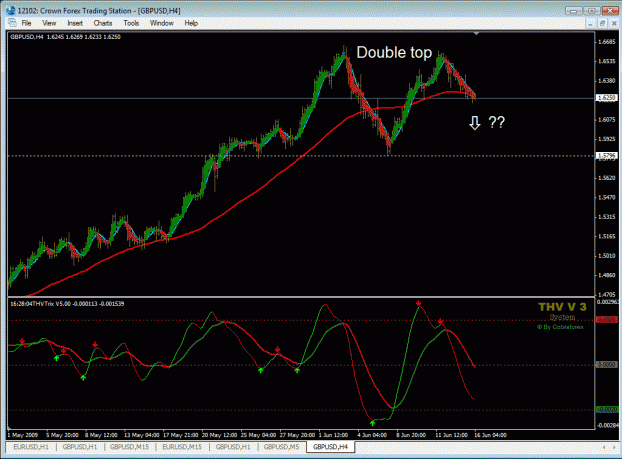This screenshot has height=459, width=625.
Task: Click the '1 Jun 12:00' time axis label
Action: pos(333,435)
